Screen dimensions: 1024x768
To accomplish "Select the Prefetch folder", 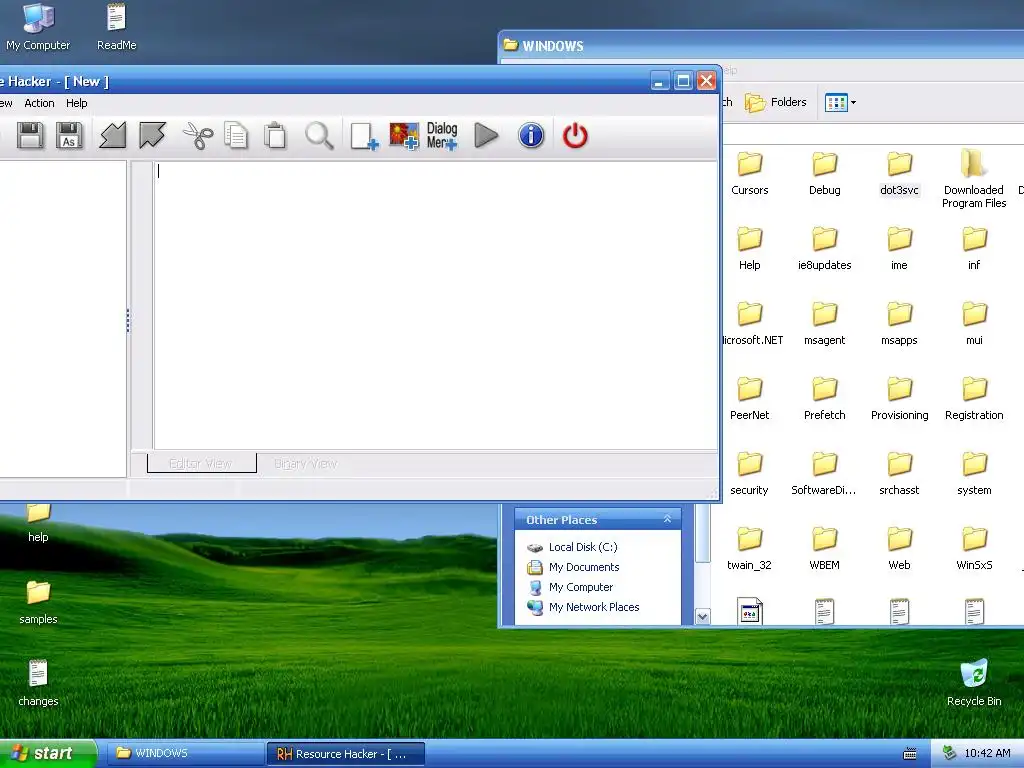I will click(x=824, y=398).
